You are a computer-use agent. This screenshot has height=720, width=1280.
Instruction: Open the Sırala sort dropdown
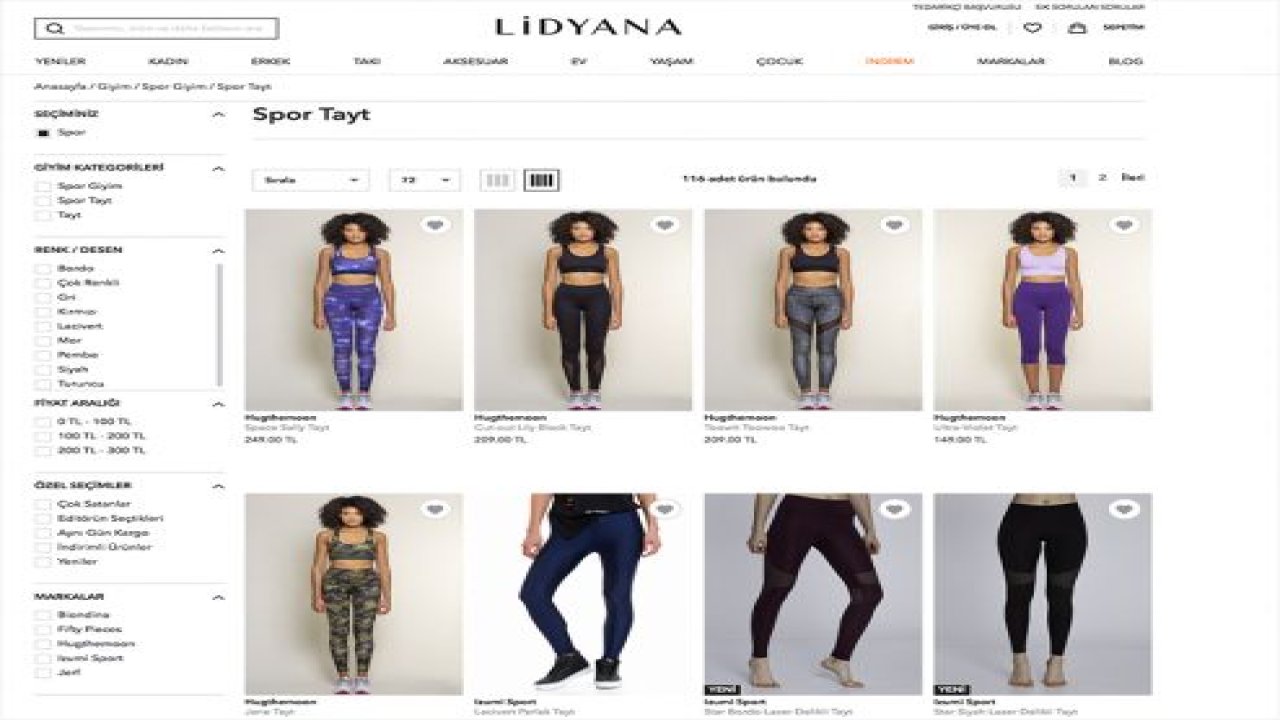click(311, 180)
